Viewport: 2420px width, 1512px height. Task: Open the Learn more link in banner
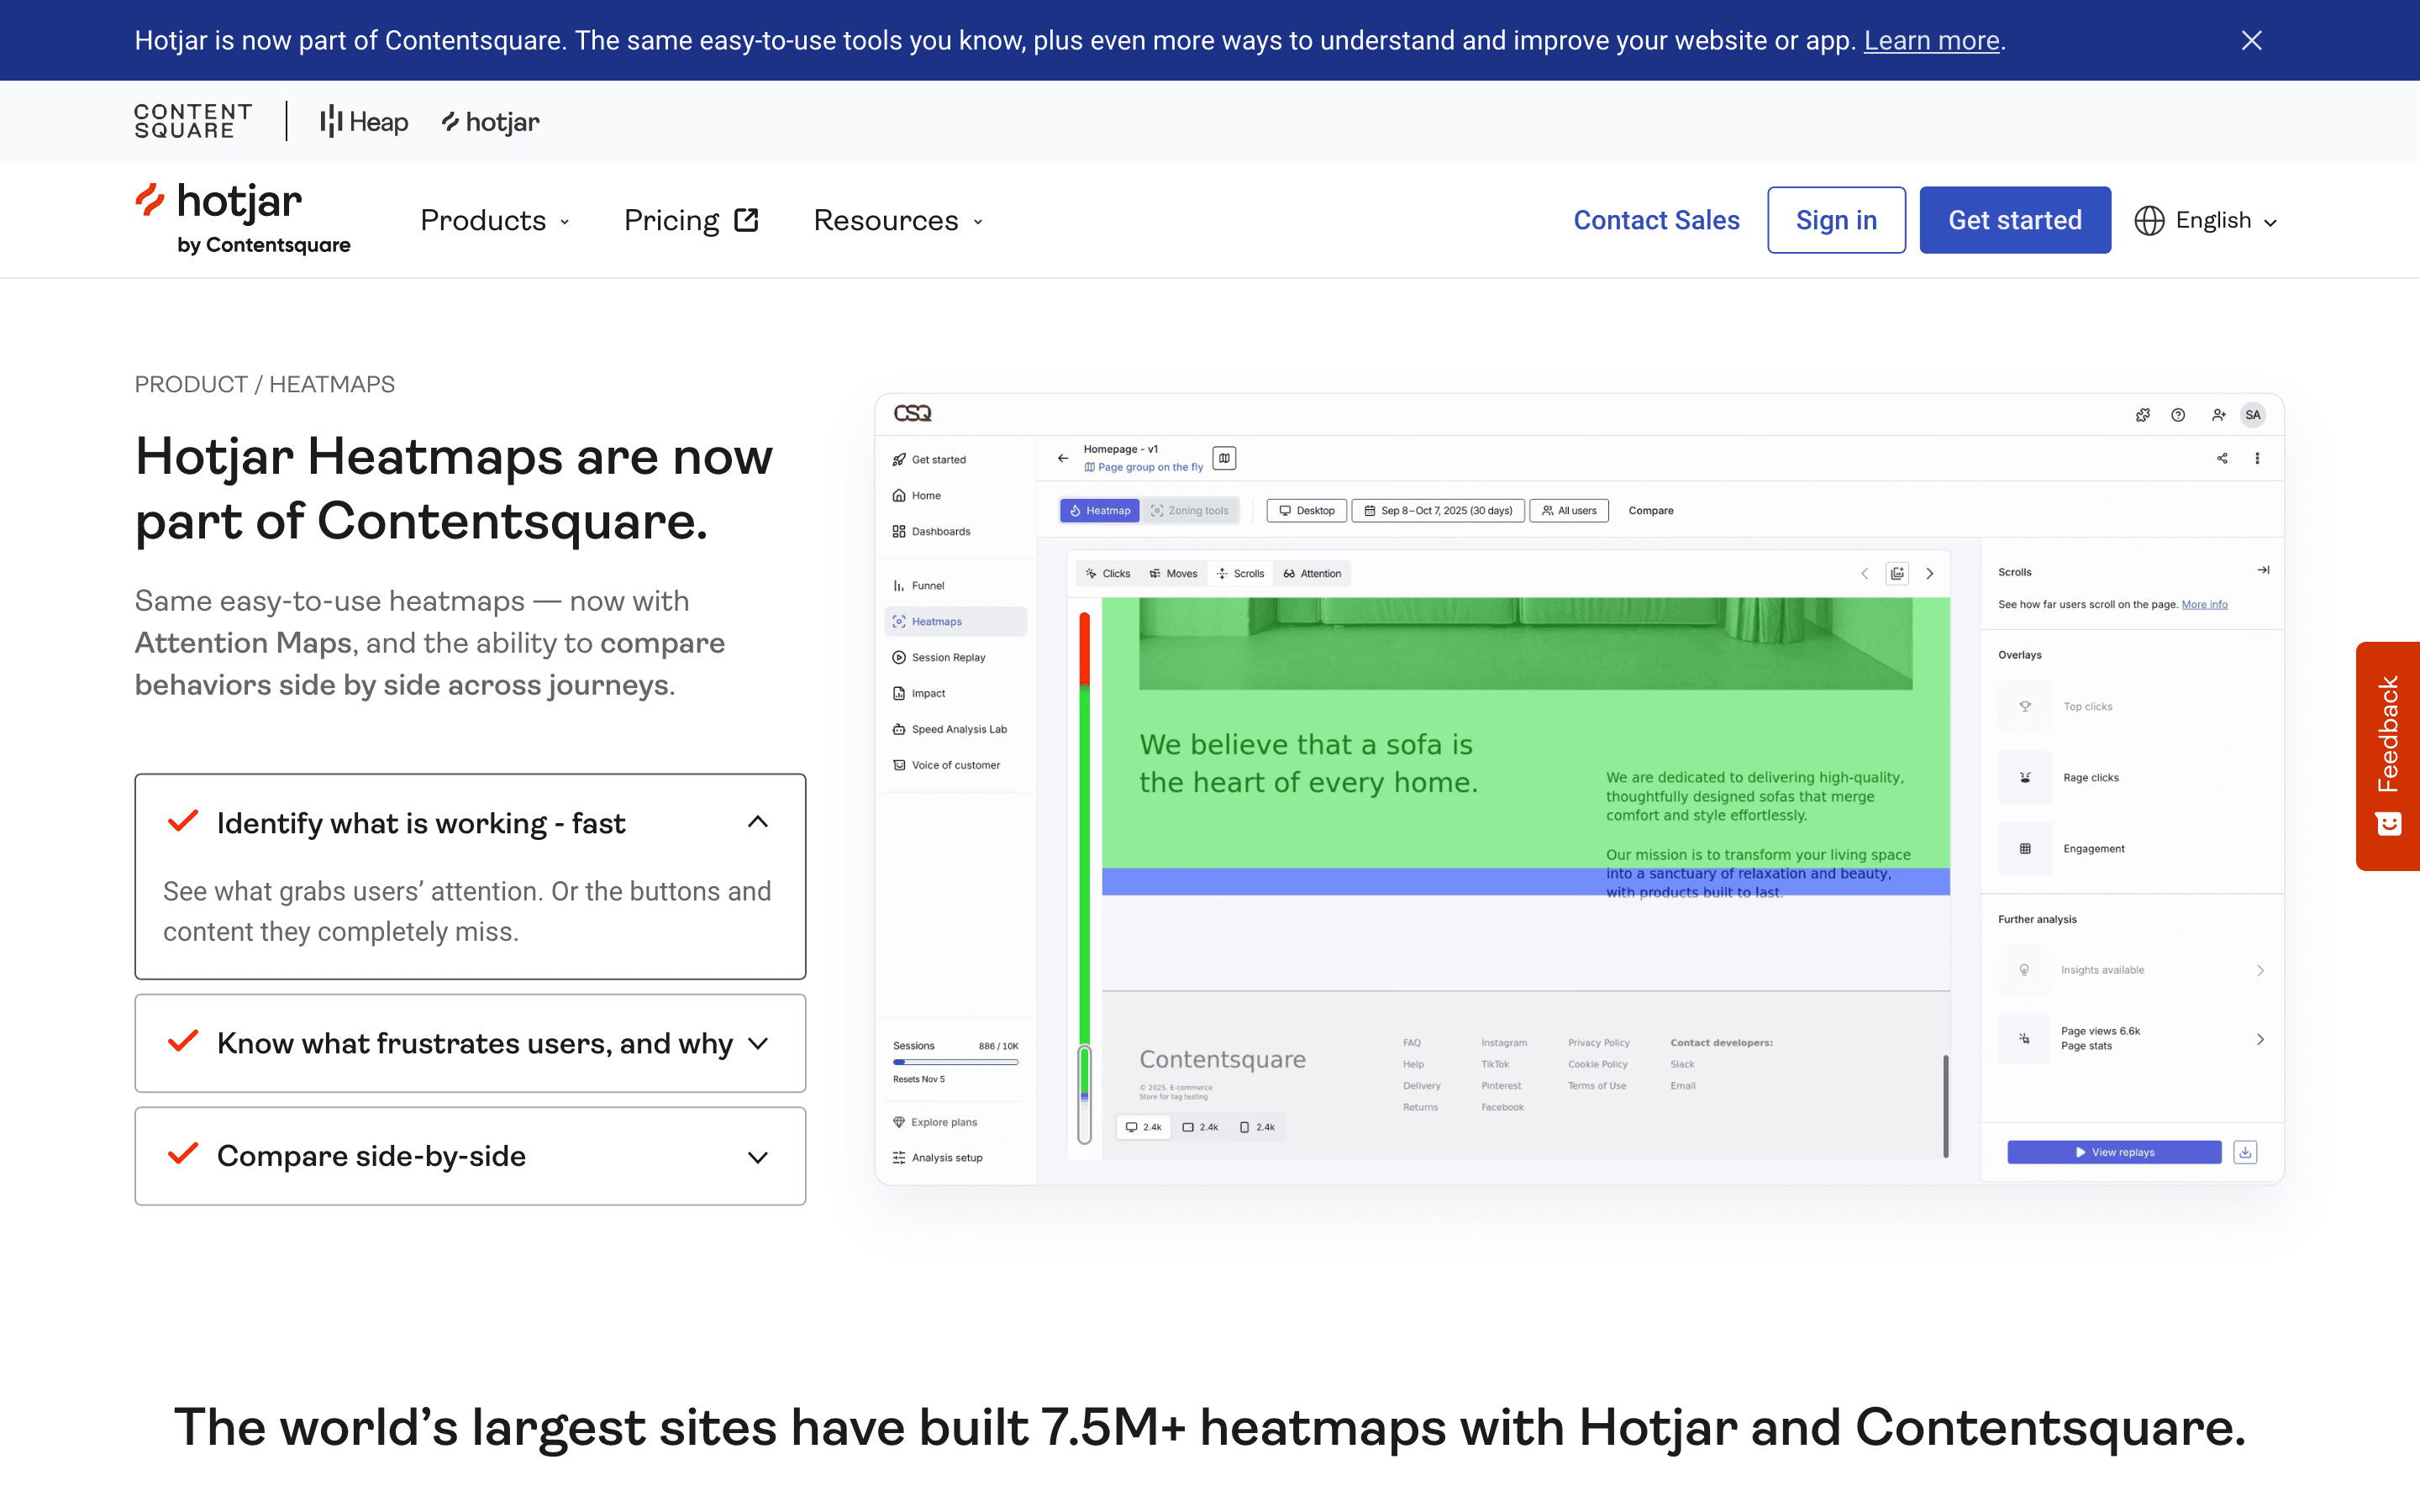click(1931, 40)
